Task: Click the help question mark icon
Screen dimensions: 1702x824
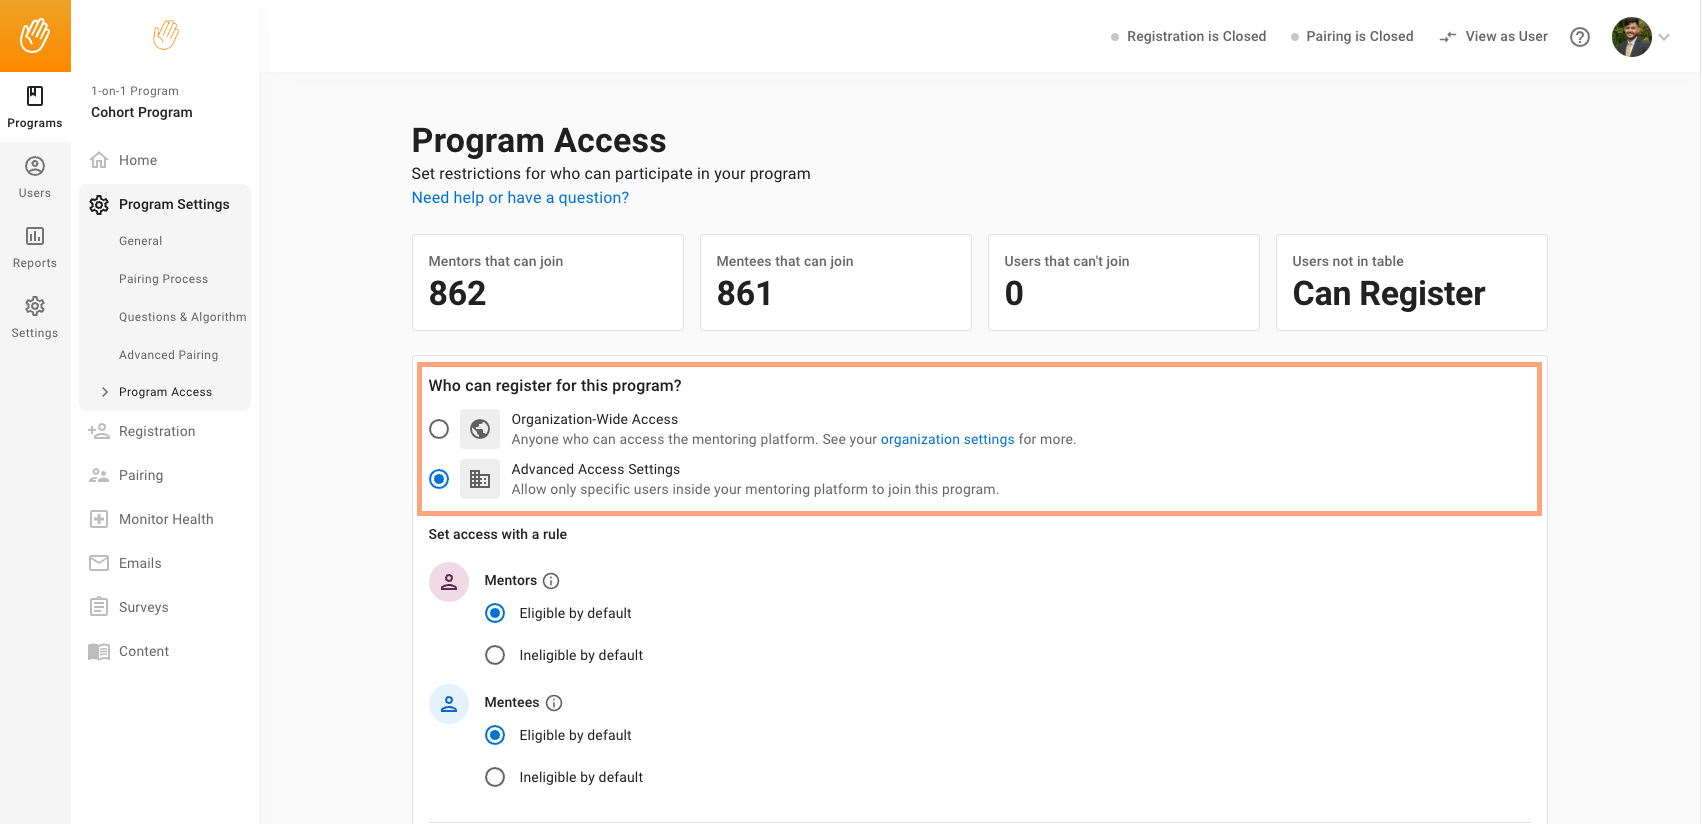Action: point(1580,37)
